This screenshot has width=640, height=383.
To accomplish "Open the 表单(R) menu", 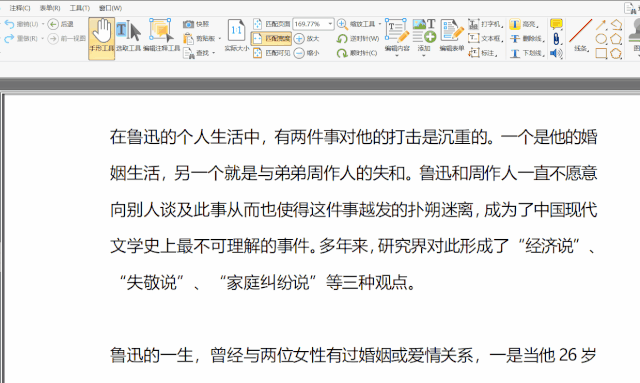I will tap(50, 8).
